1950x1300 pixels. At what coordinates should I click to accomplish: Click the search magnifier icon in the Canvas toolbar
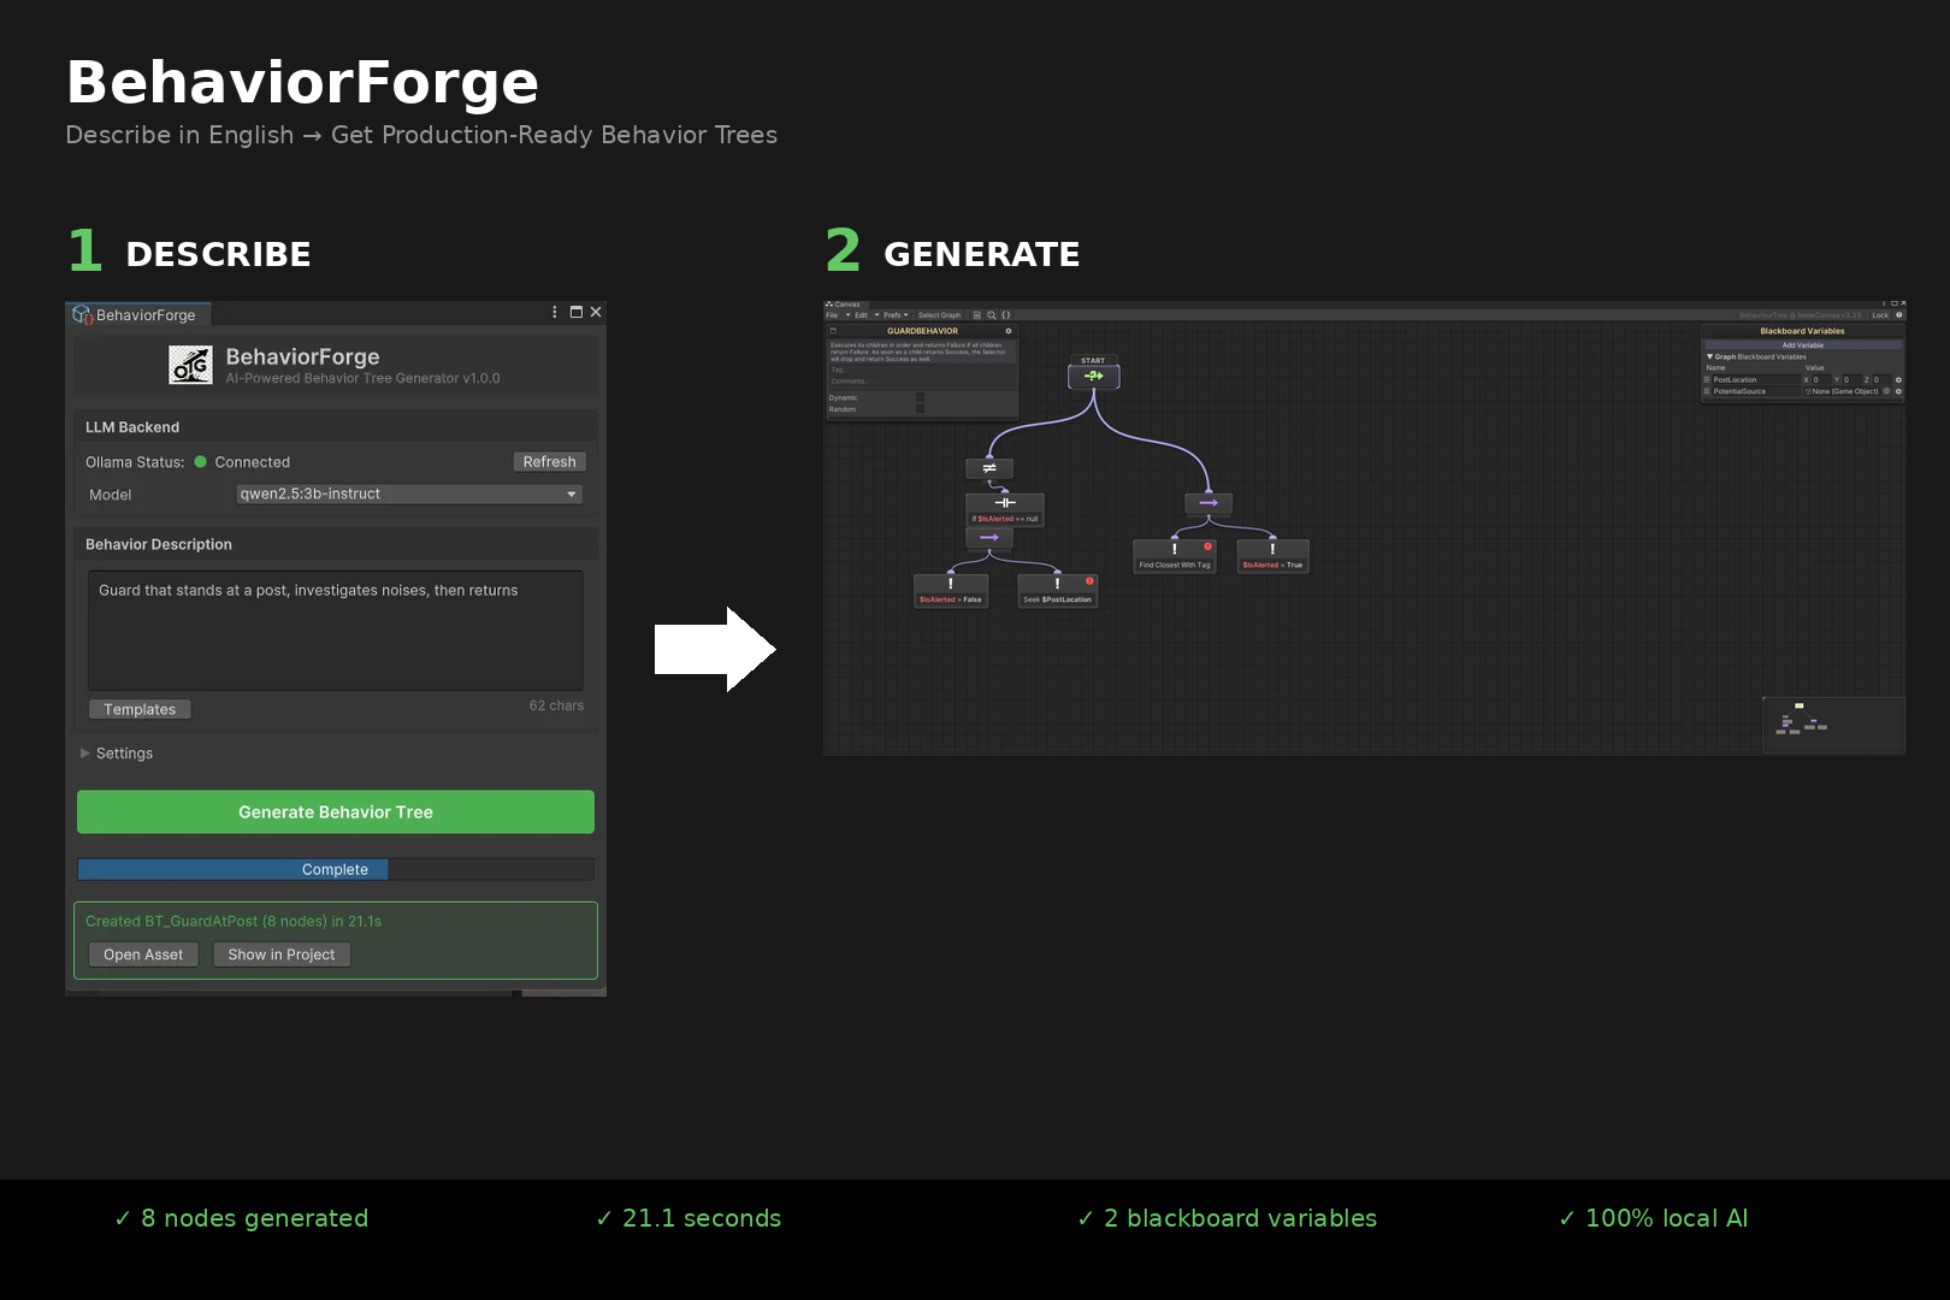(x=992, y=315)
